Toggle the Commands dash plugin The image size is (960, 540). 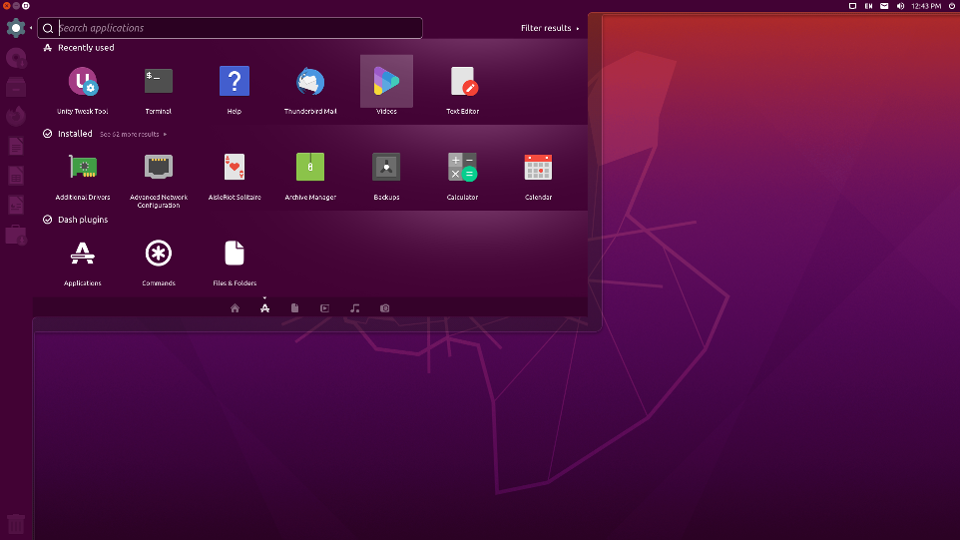point(159,262)
